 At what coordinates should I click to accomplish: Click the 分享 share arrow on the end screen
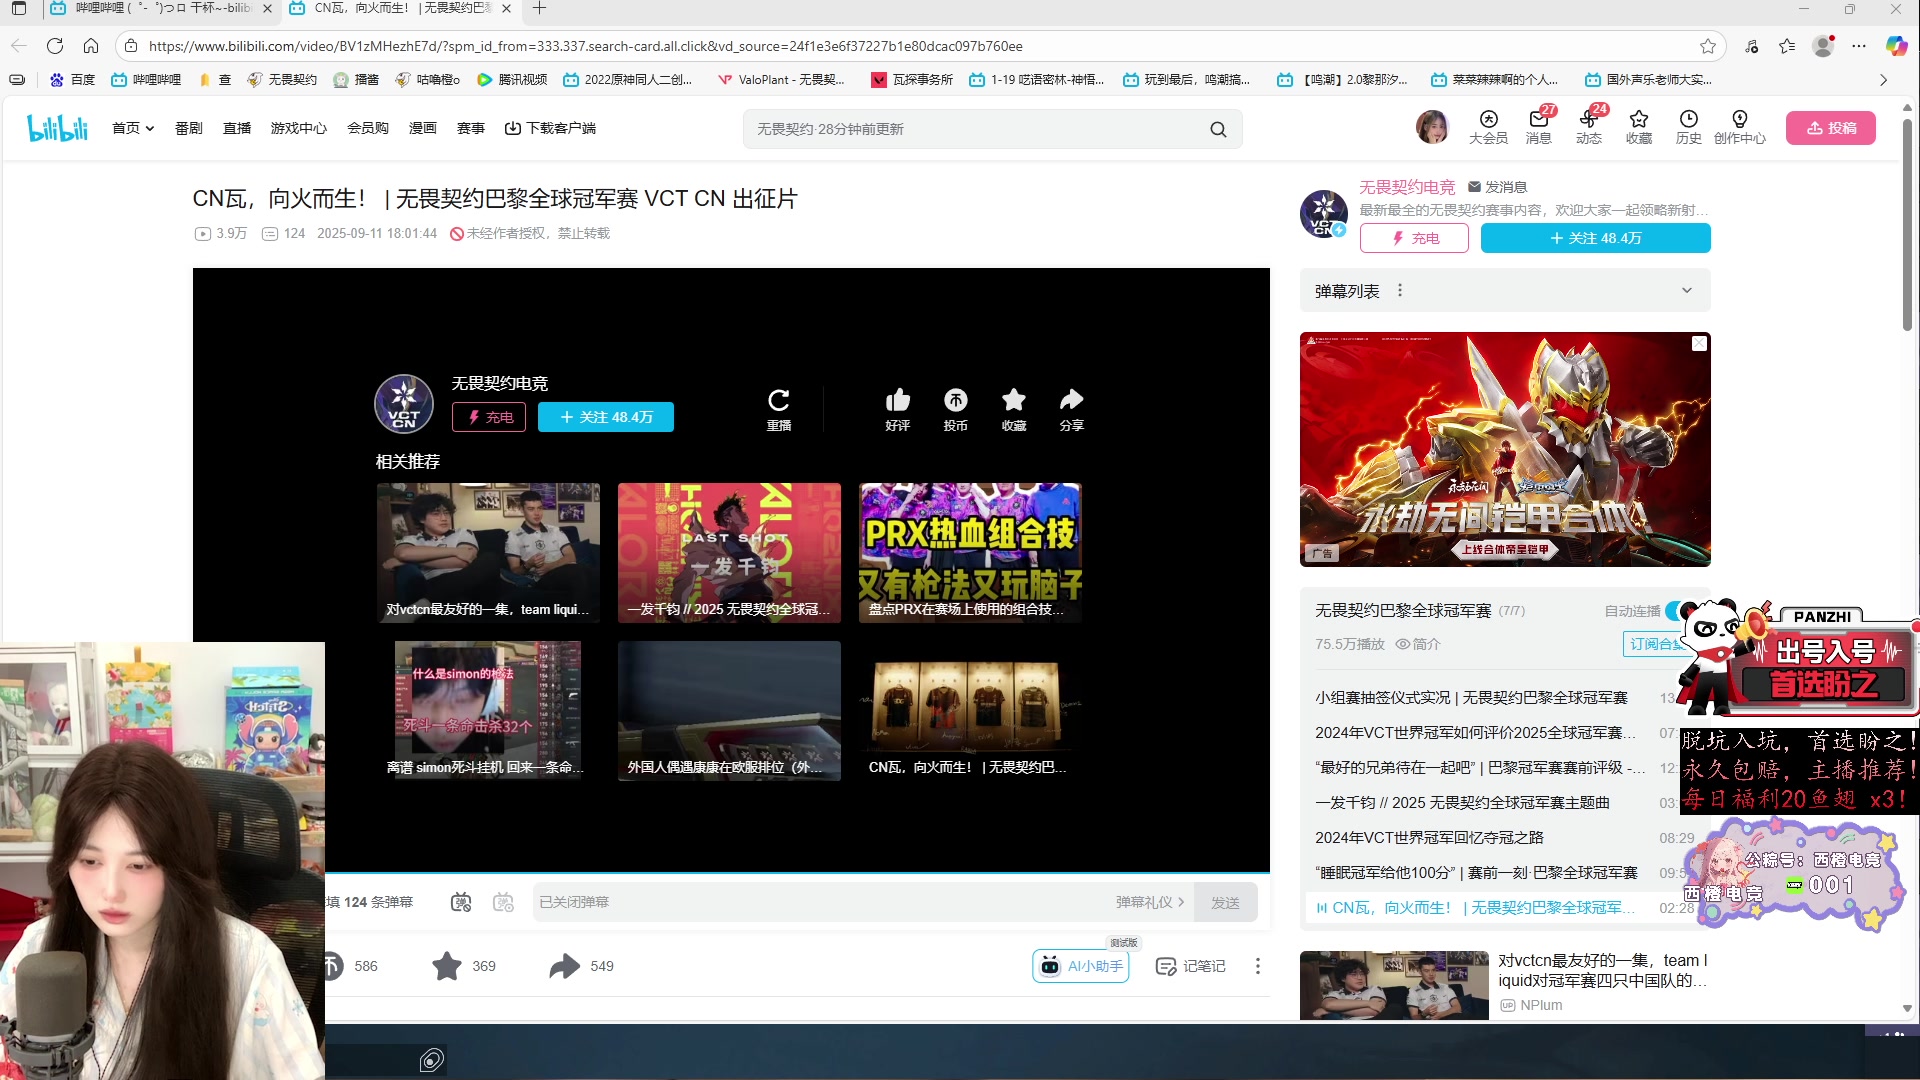[x=1071, y=400]
